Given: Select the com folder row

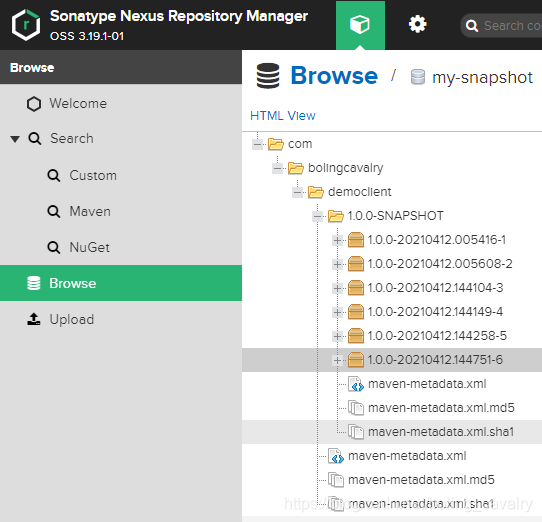Looking at the screenshot, I should (x=392, y=144).
